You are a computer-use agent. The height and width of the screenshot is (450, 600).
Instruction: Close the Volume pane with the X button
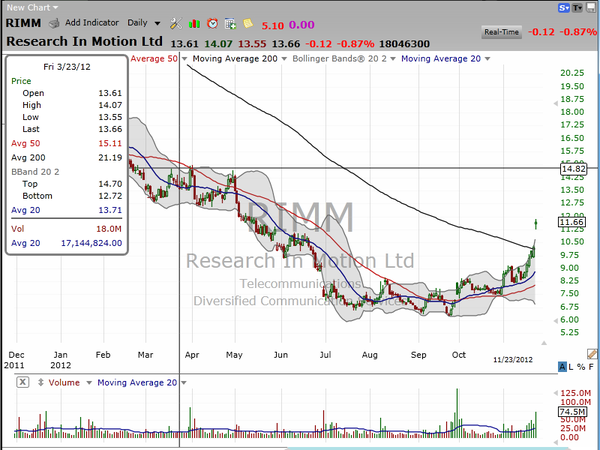23,382
